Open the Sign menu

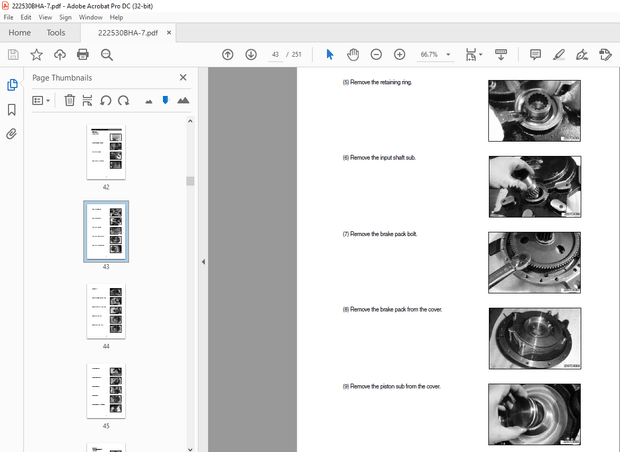(65, 17)
